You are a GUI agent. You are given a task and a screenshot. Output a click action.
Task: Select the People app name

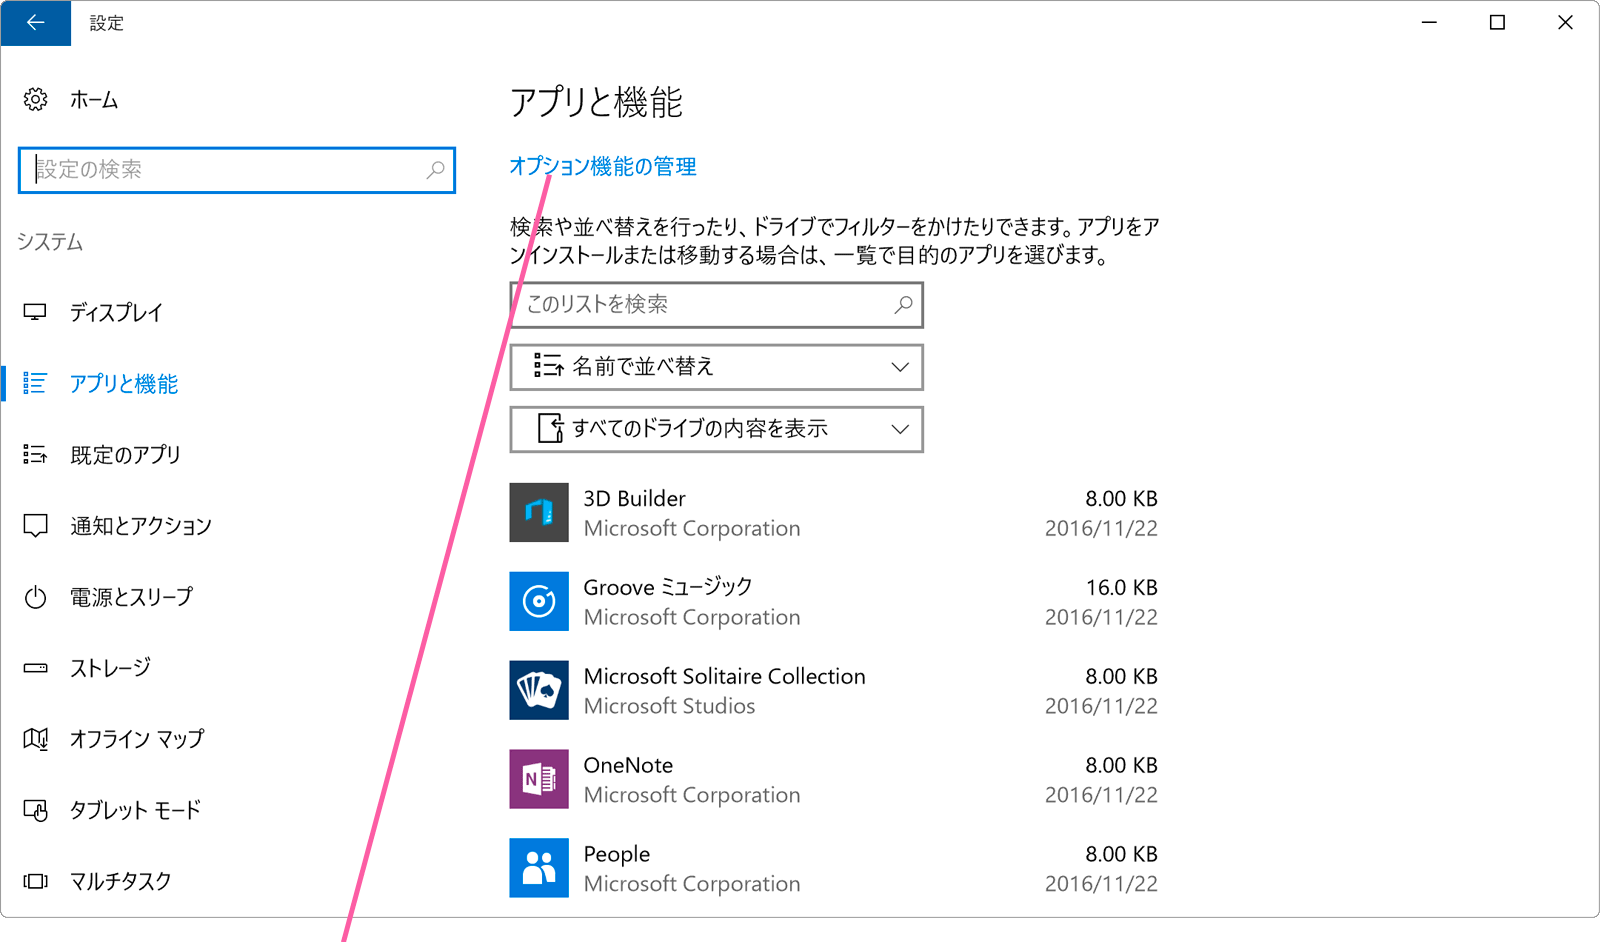tap(617, 854)
